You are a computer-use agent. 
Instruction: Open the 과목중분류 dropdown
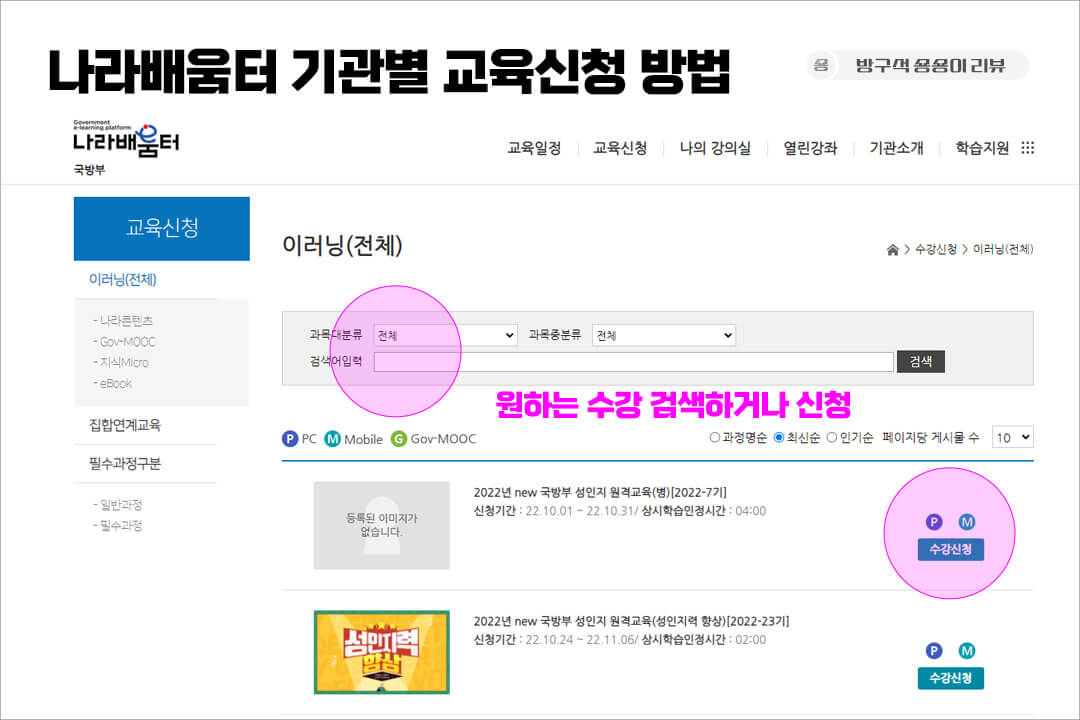click(x=664, y=336)
